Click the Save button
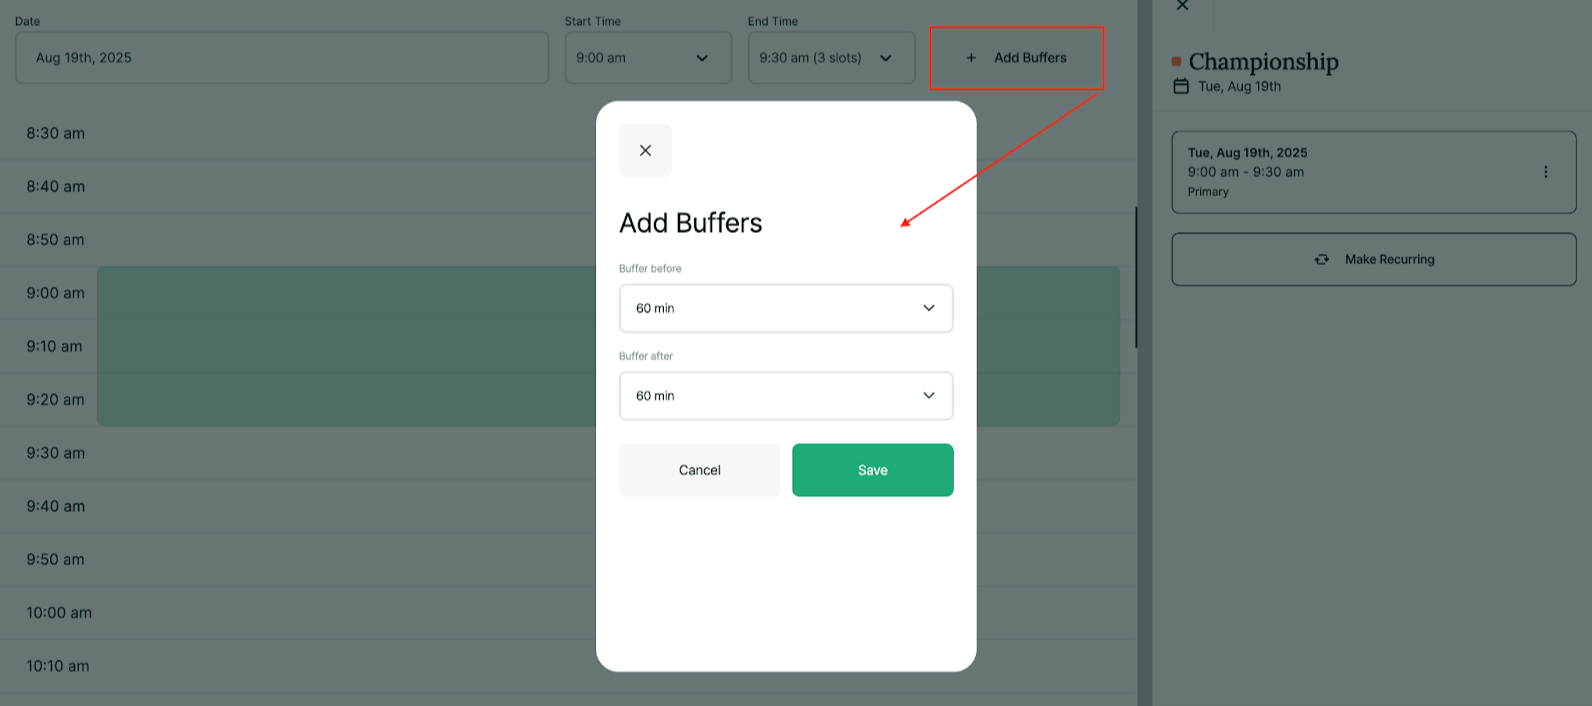The height and width of the screenshot is (706, 1592). [x=872, y=470]
